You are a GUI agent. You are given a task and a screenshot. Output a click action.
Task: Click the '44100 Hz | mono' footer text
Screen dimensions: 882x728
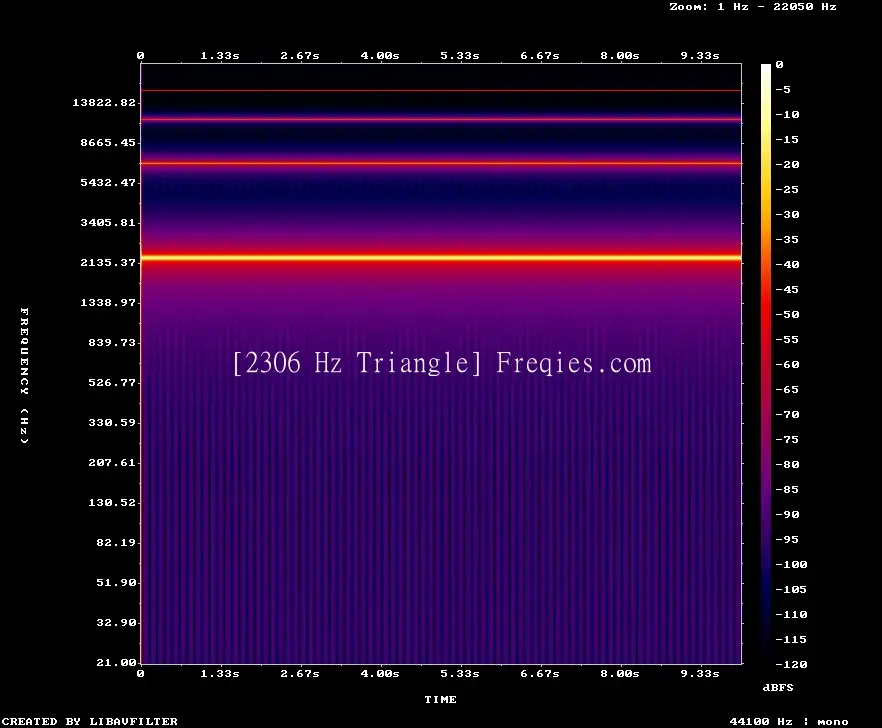789,721
